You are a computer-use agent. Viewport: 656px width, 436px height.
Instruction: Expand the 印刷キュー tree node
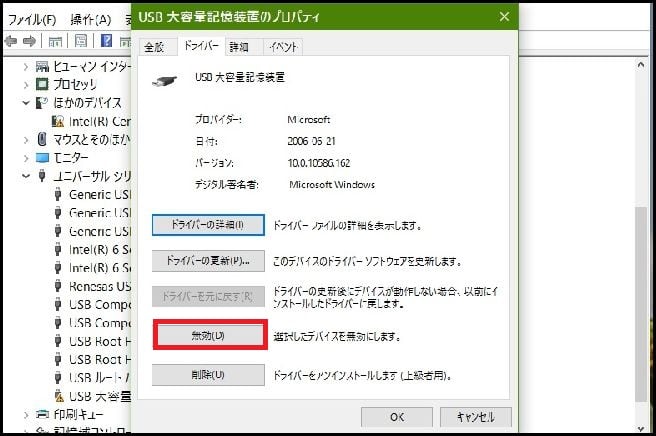26,415
